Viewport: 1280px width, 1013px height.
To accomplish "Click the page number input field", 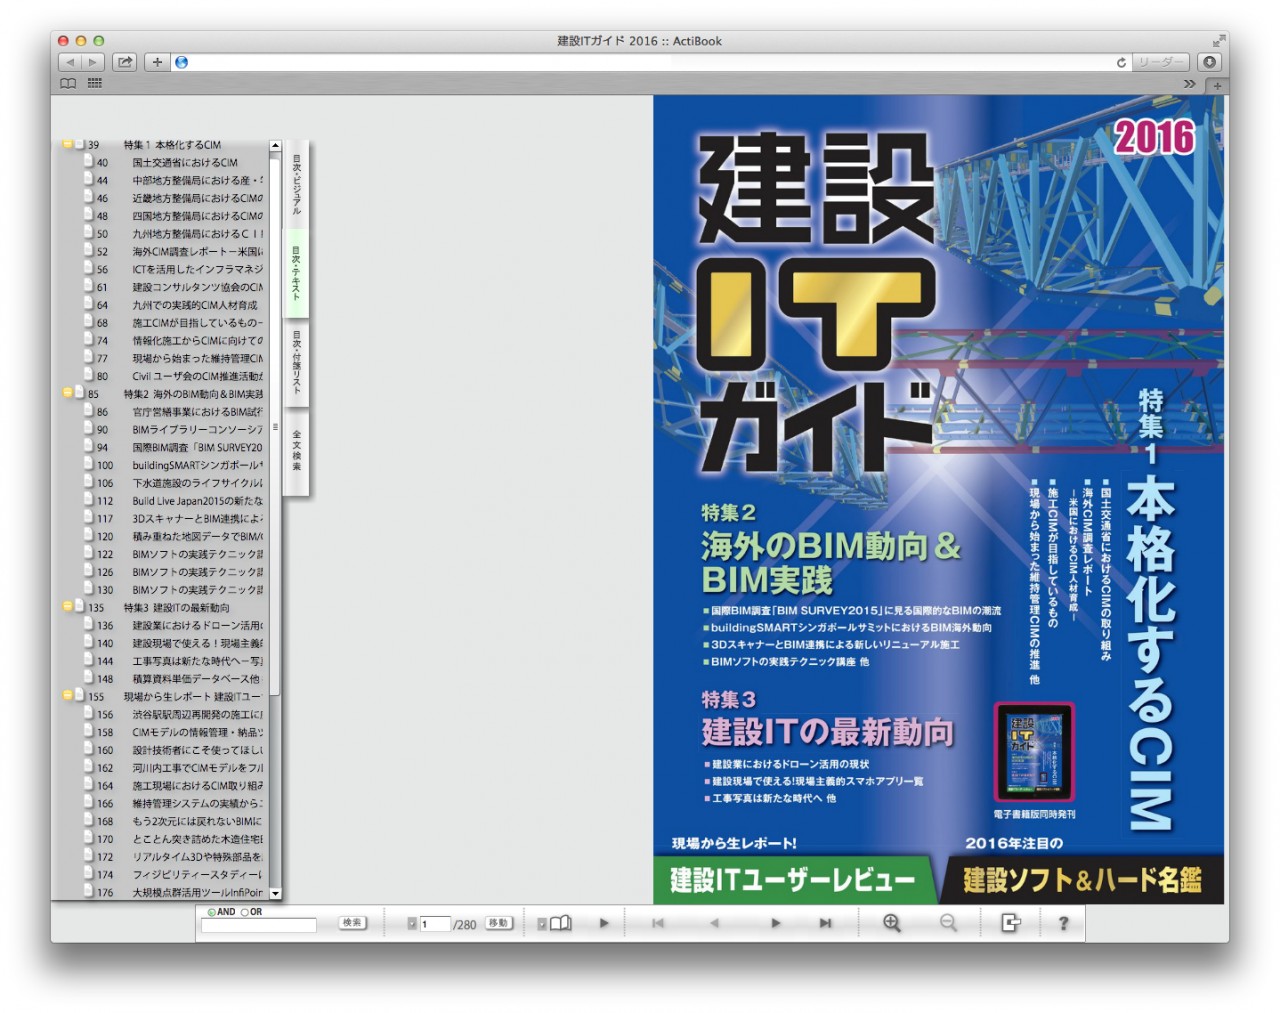I will (435, 924).
